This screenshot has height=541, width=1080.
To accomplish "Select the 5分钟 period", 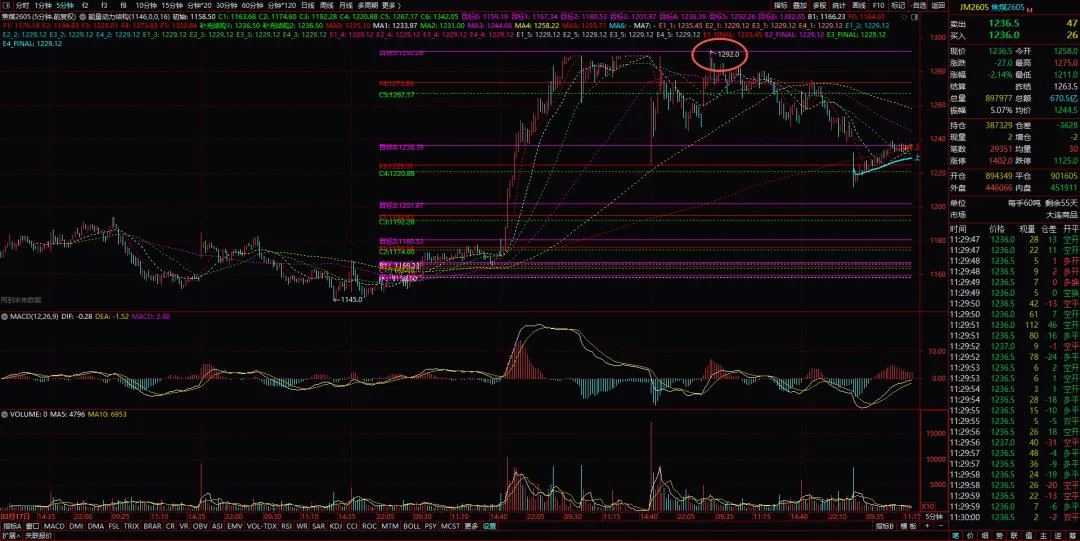I will pos(65,6).
